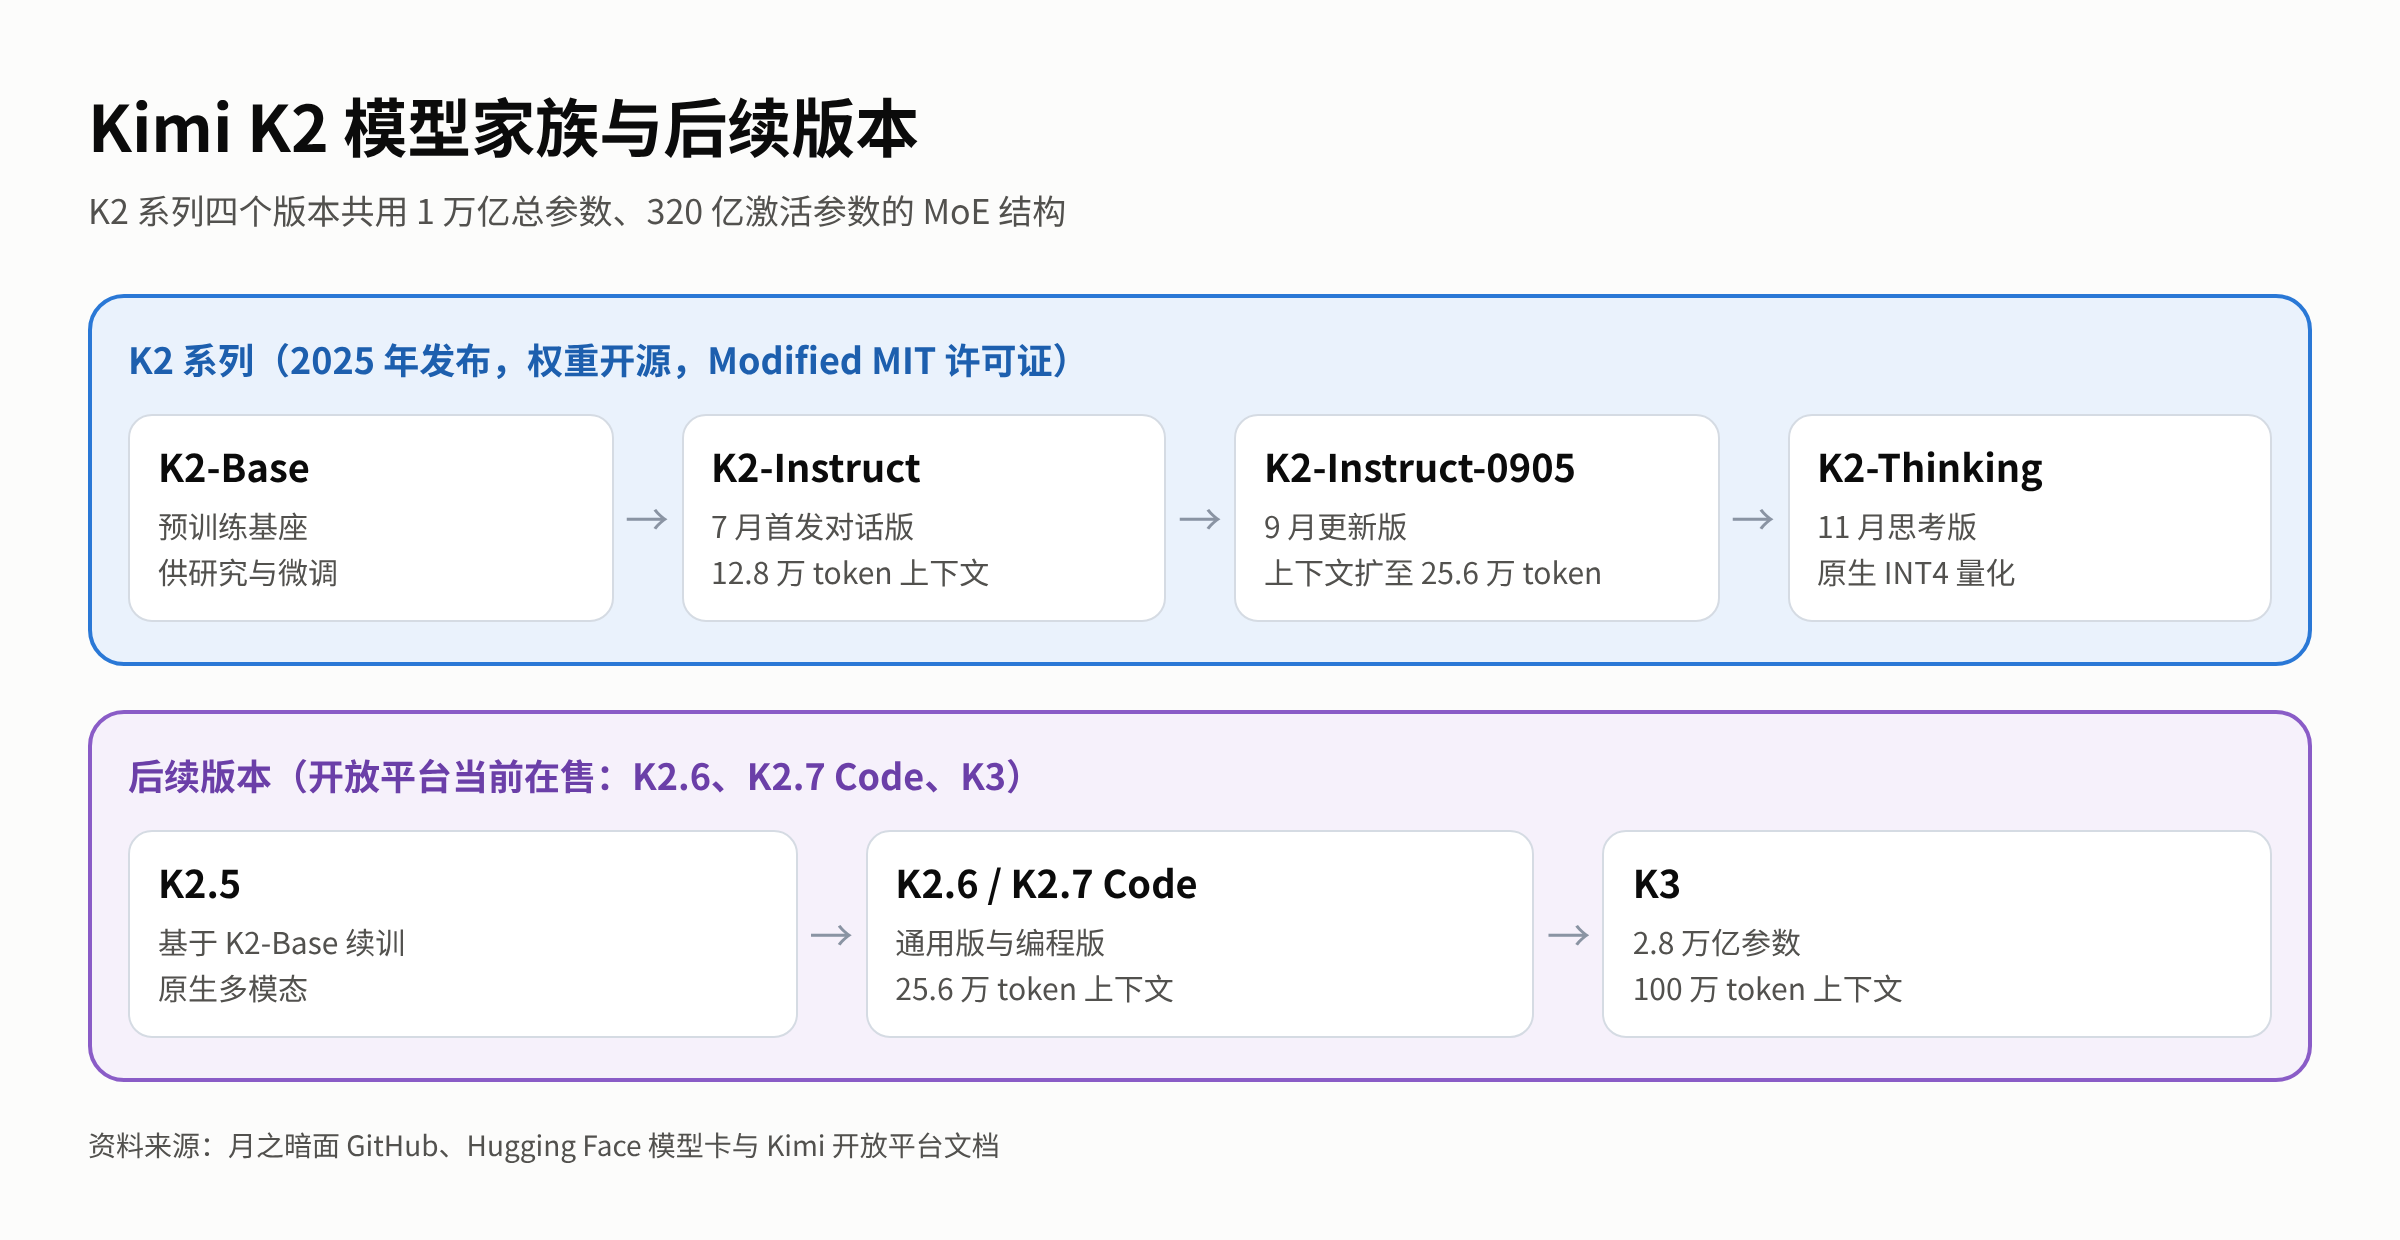Select the K2-Instruct card title
The image size is (2400, 1240).
pyautogui.click(x=816, y=468)
